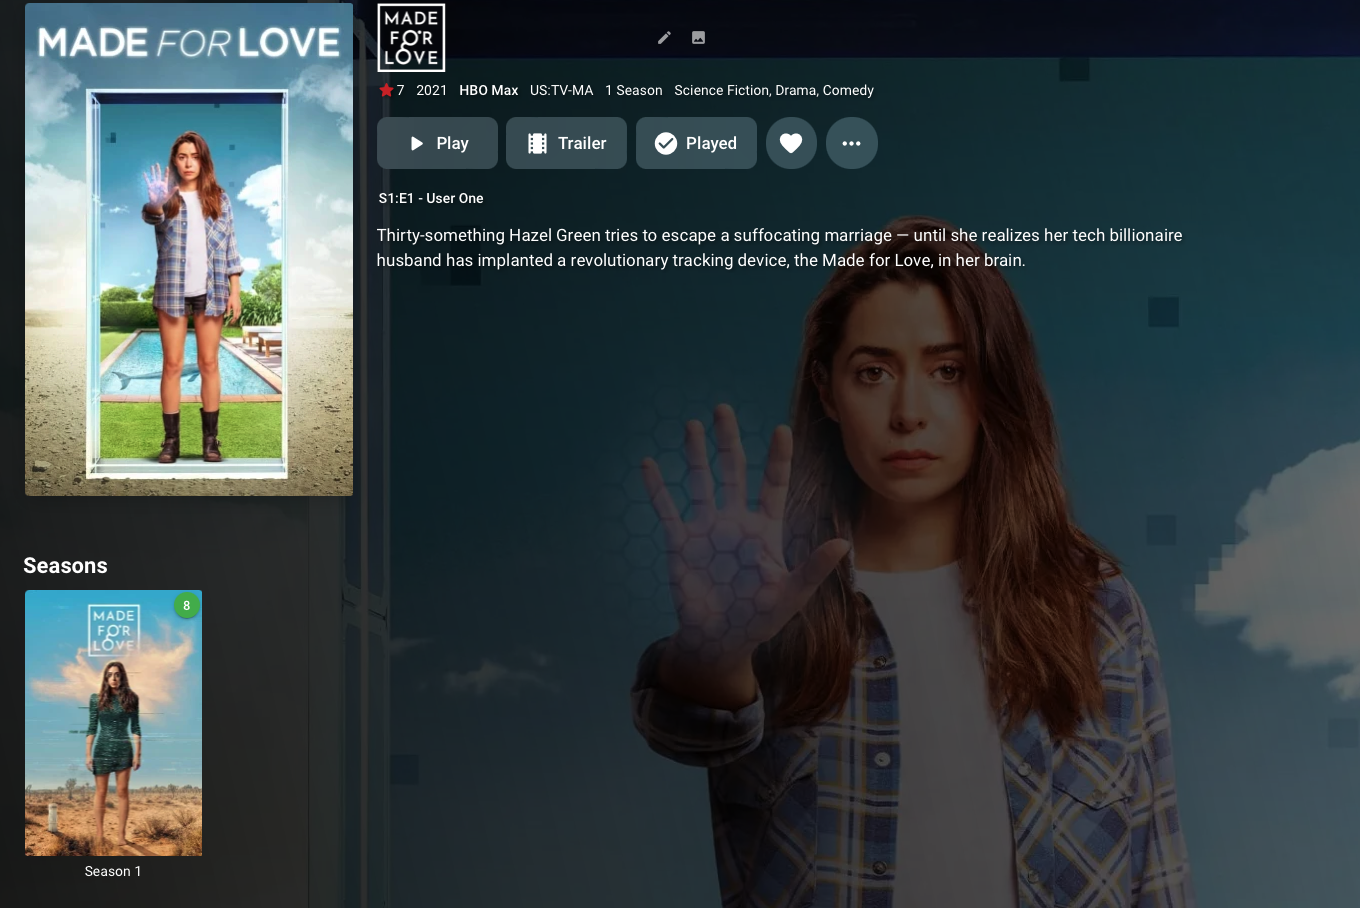Screen dimensions: 1360x908
Task: Filter by Science Fiction genre
Action: pos(722,90)
